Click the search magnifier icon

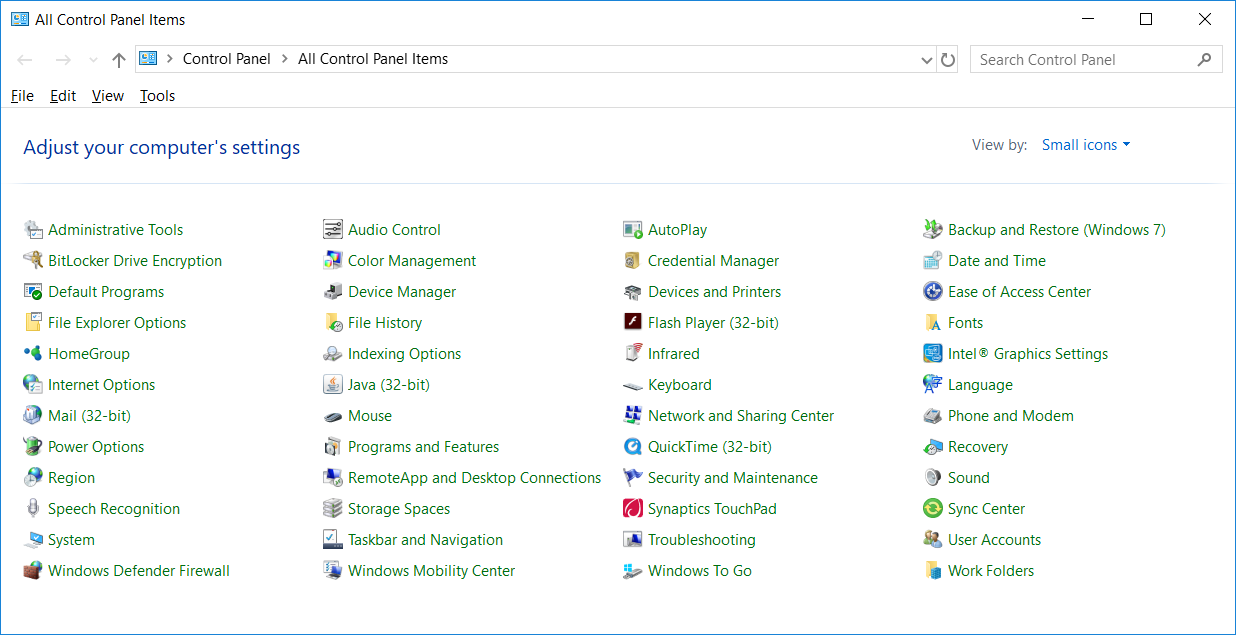click(1204, 60)
